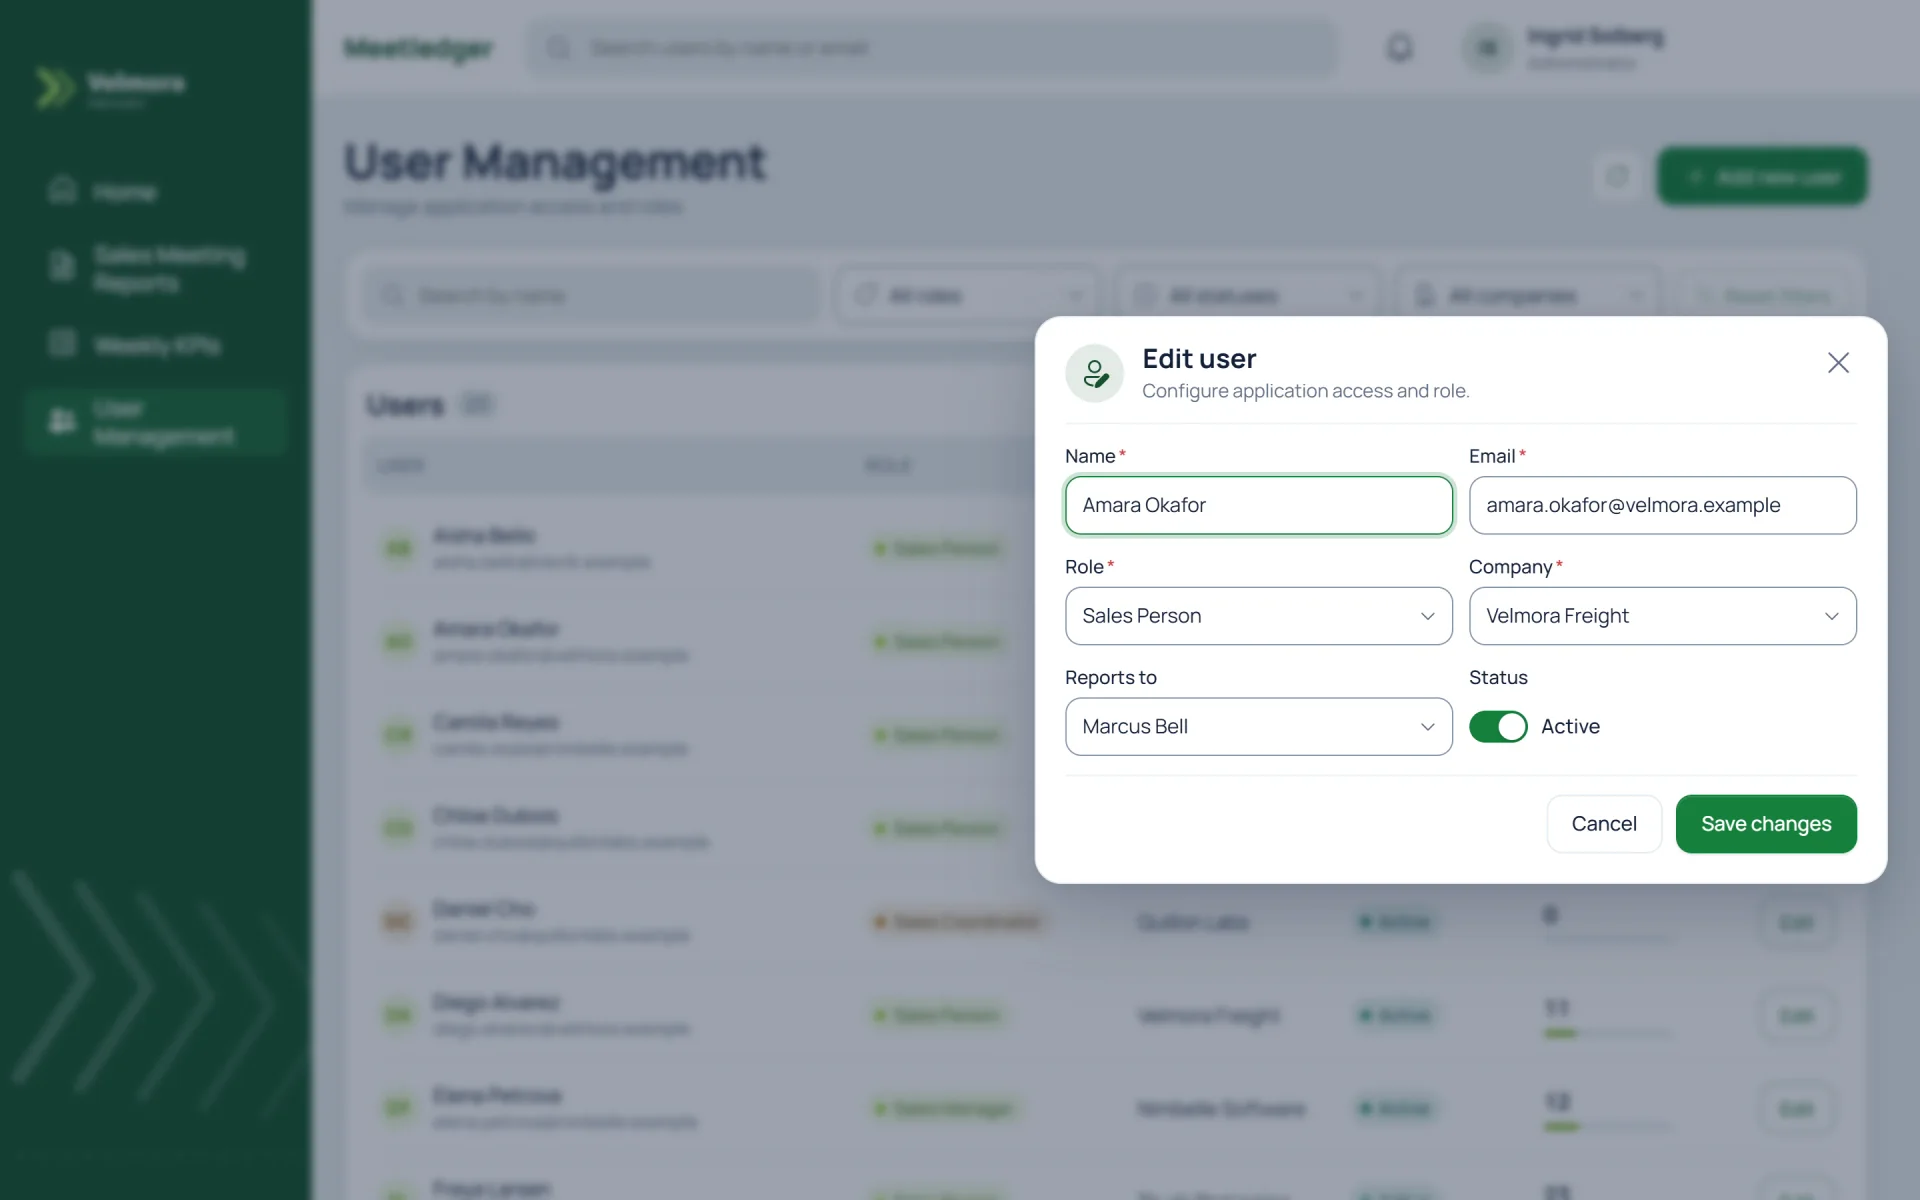Open the Company dropdown
This screenshot has height=1200, width=1920.
point(1662,616)
